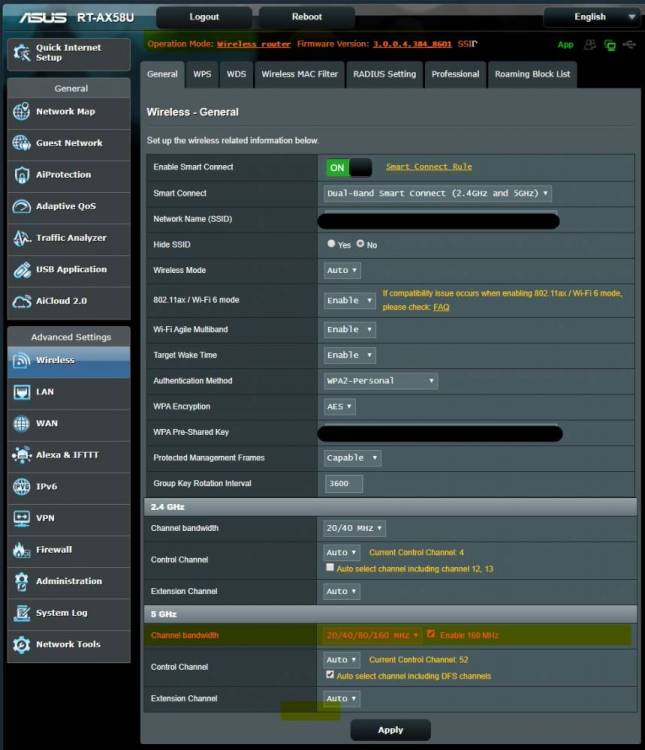Screen dimensions: 645x750
Task: Click the Reboot button
Action: (x=307, y=17)
